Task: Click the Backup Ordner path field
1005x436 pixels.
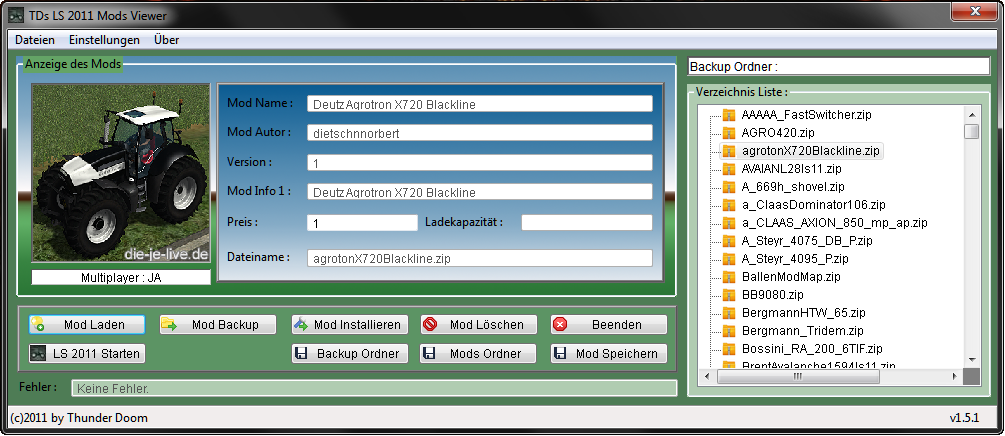Action: click(838, 66)
